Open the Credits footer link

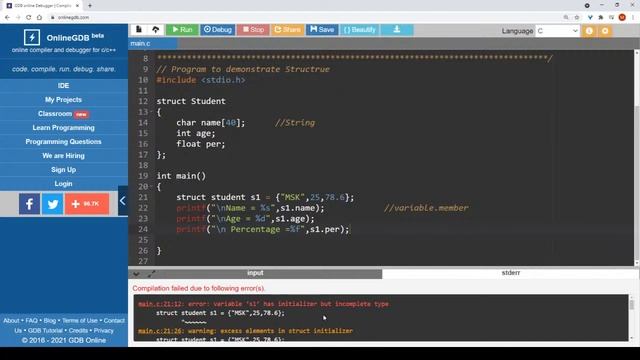pos(78,331)
